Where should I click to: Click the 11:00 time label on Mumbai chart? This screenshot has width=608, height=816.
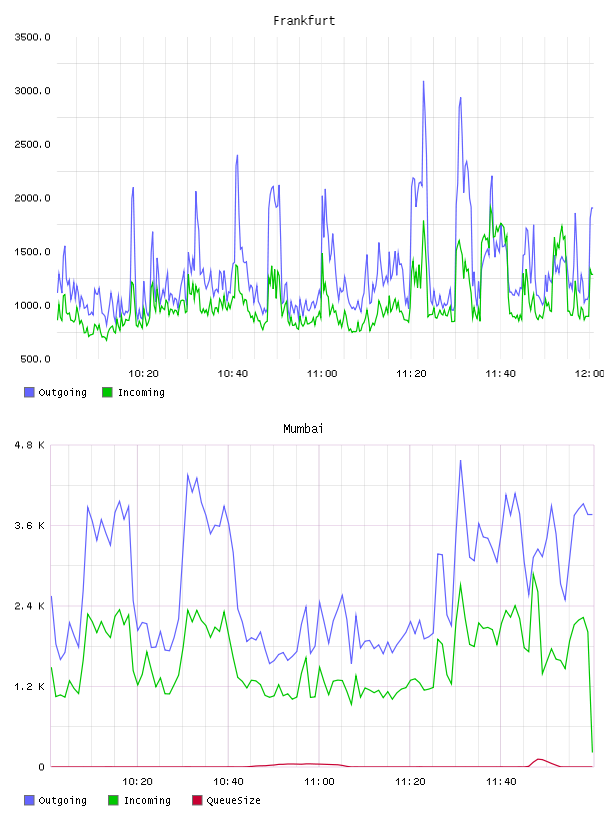tap(319, 782)
